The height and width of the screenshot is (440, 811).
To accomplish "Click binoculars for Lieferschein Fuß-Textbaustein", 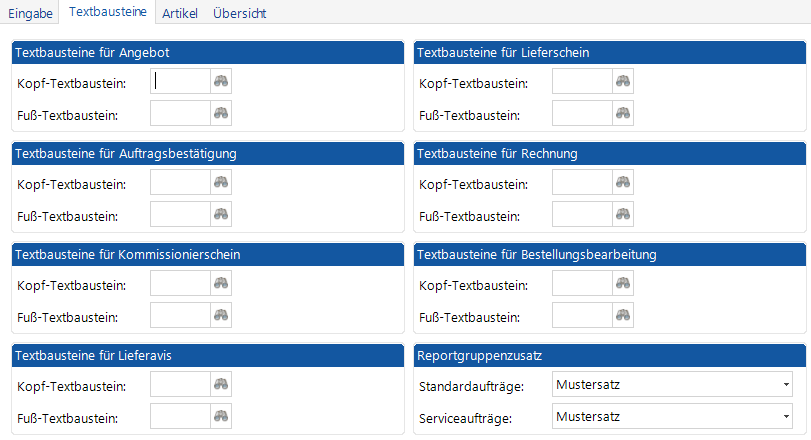I will pos(623,114).
